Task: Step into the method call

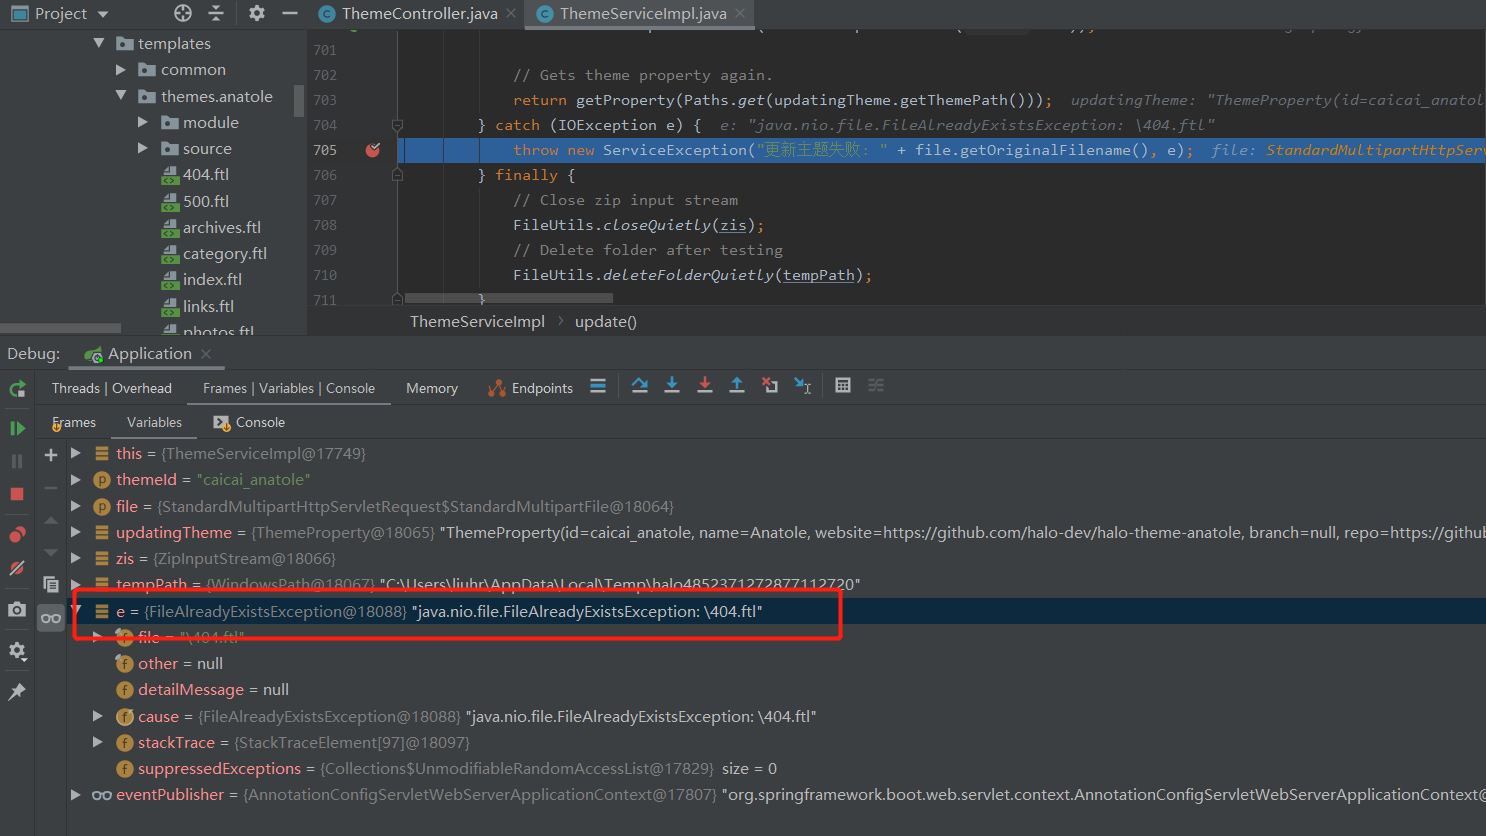Action: click(x=672, y=386)
